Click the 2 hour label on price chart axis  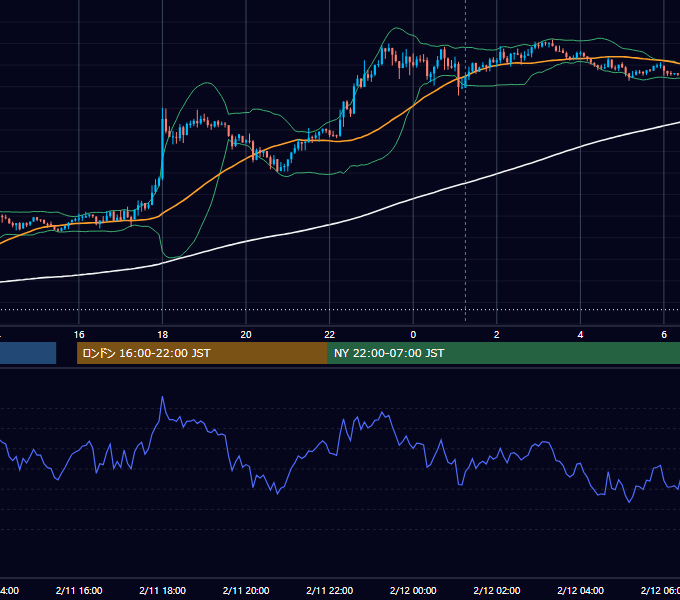497,335
